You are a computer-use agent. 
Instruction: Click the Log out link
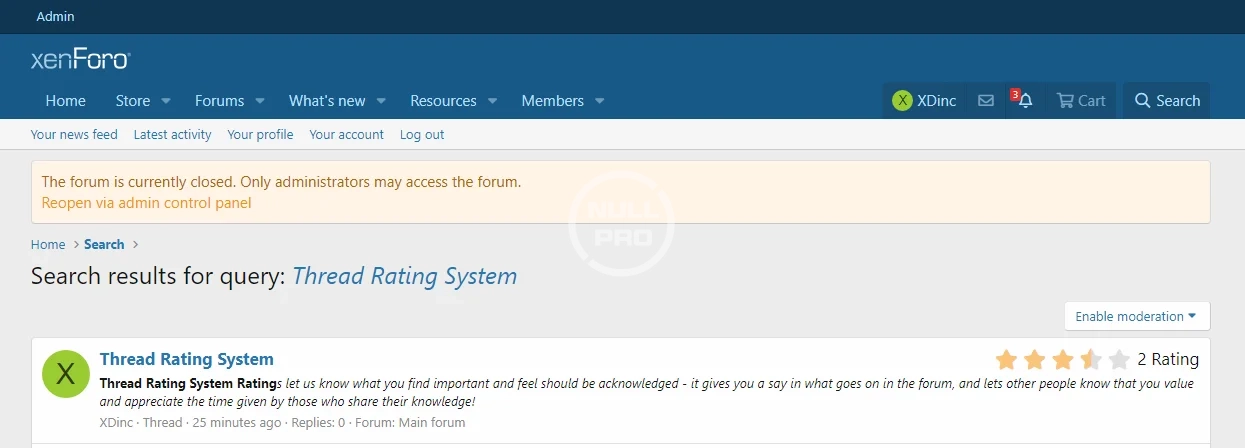tap(422, 135)
